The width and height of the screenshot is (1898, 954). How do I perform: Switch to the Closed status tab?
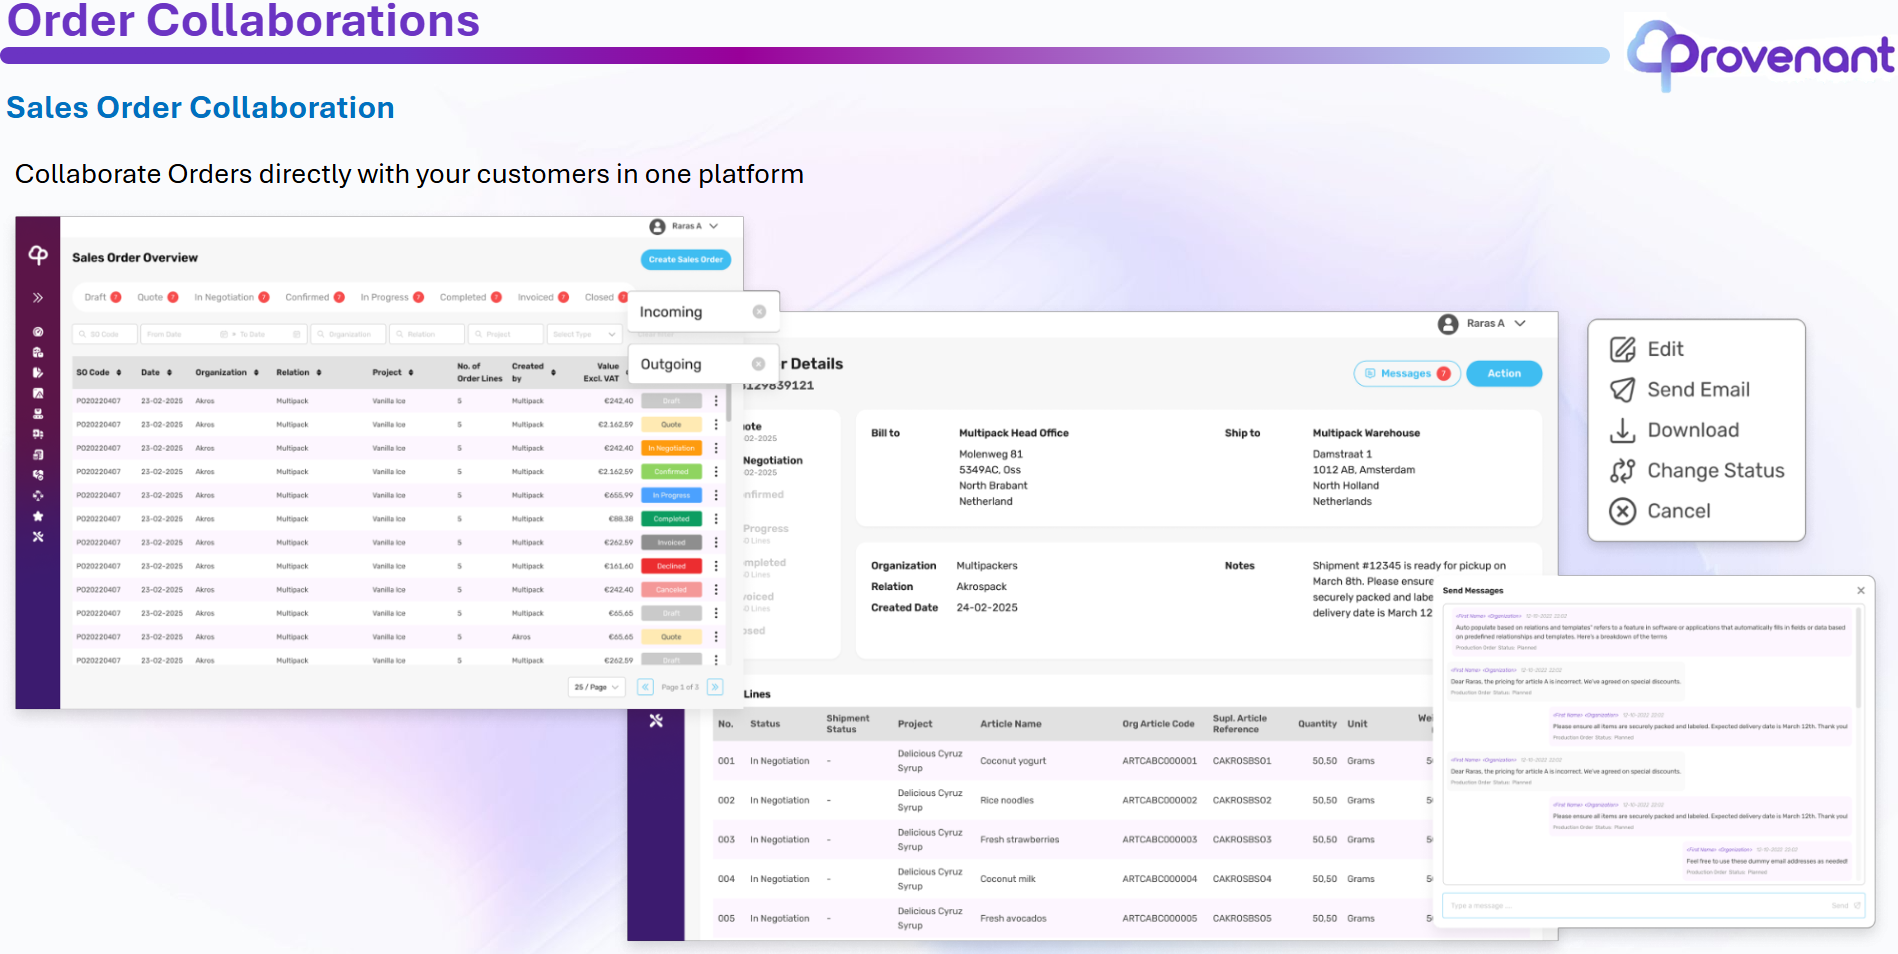[606, 297]
